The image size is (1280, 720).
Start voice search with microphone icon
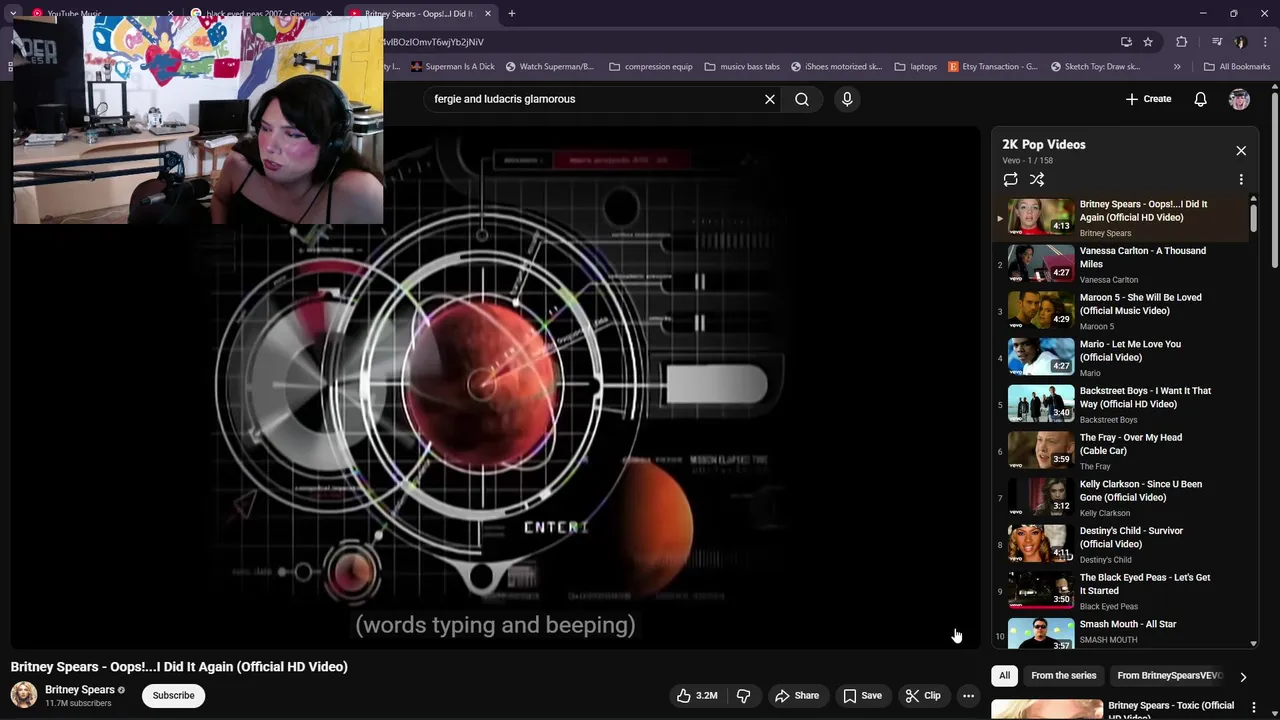847,99
